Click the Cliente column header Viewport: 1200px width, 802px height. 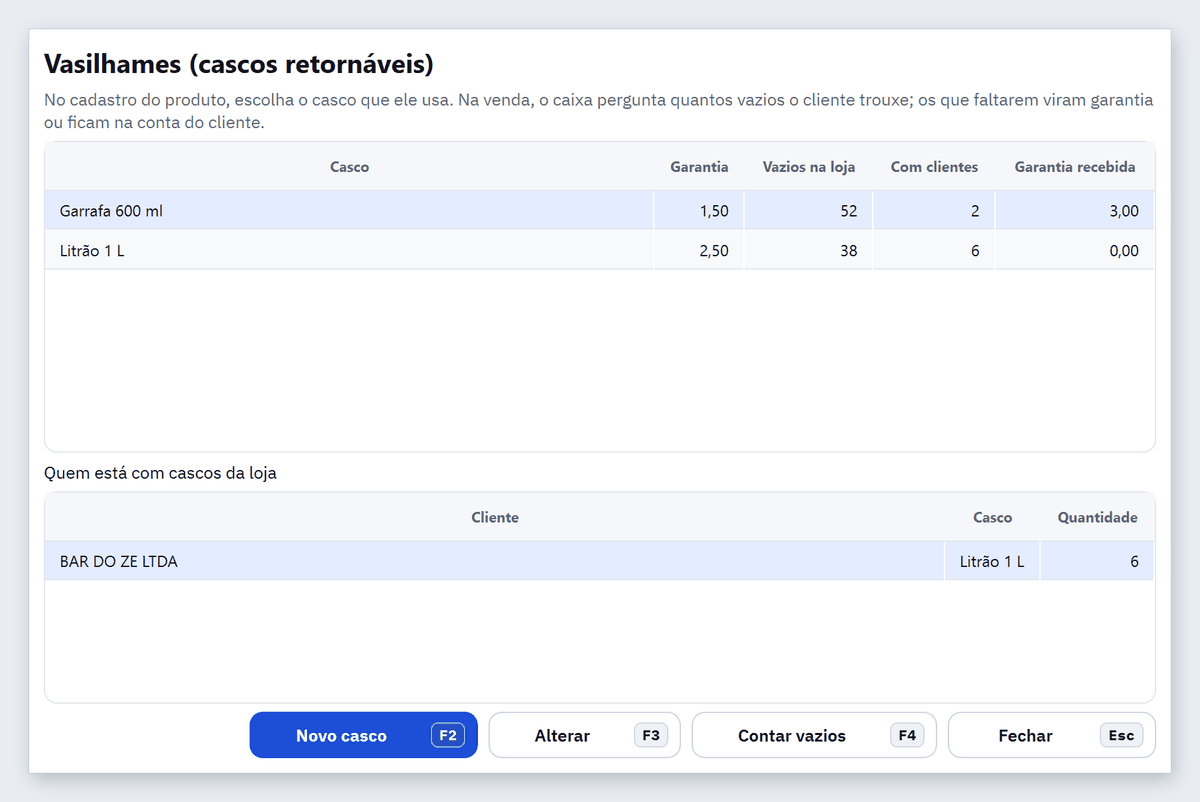495,518
